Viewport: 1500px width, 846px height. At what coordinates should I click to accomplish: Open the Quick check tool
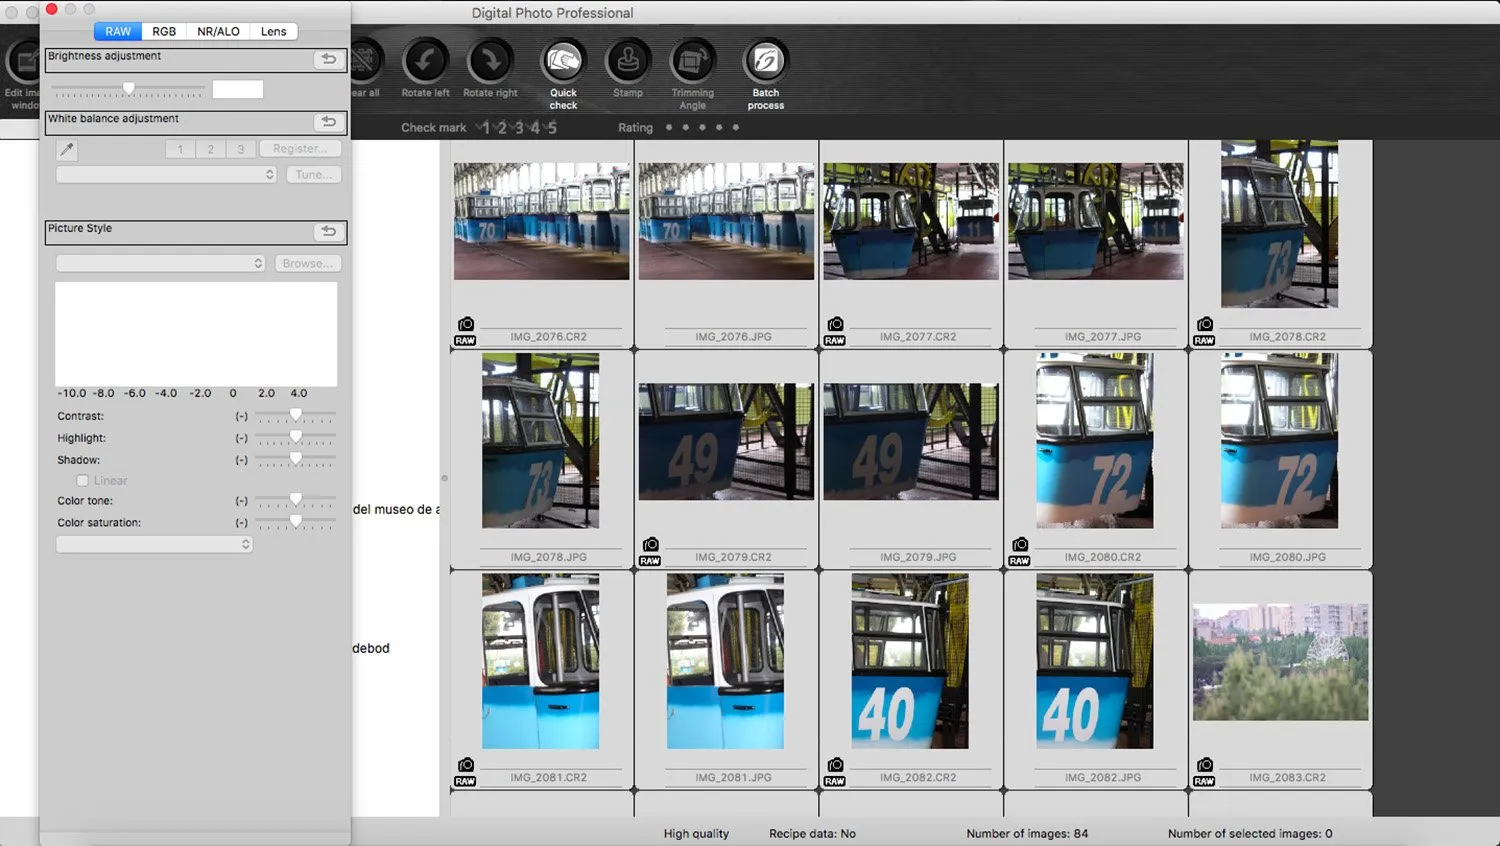pyautogui.click(x=563, y=62)
